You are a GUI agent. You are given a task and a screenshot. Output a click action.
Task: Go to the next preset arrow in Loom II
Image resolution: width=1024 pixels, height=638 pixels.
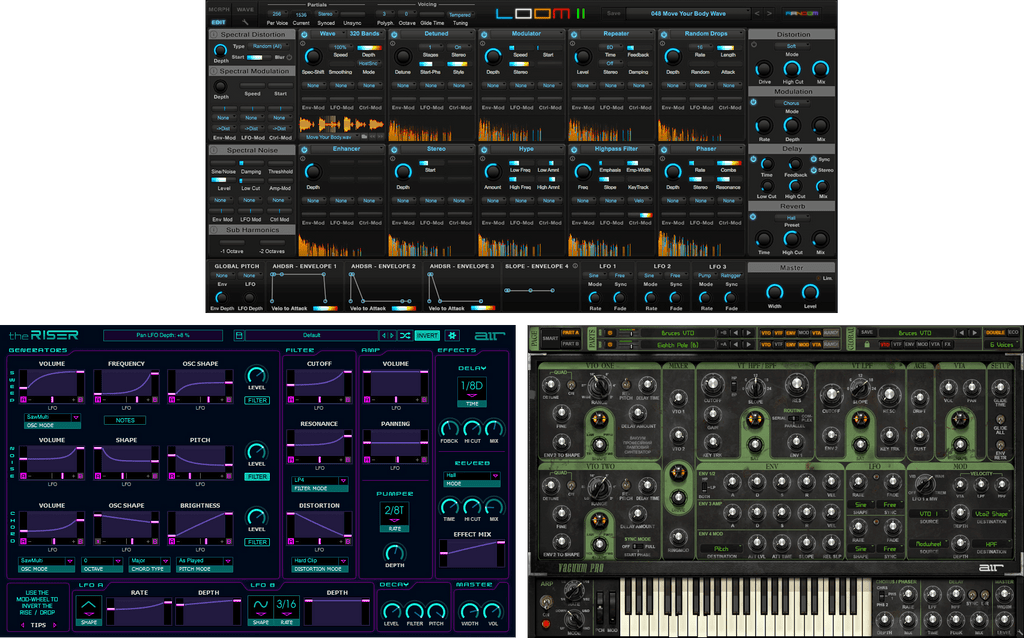[769, 13]
